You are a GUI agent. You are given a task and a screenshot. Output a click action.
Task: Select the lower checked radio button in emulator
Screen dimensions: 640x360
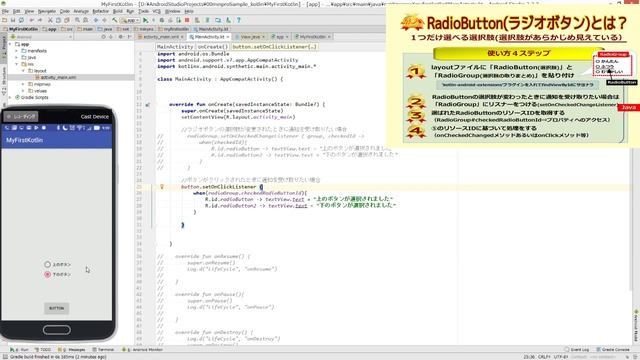pyautogui.click(x=47, y=274)
